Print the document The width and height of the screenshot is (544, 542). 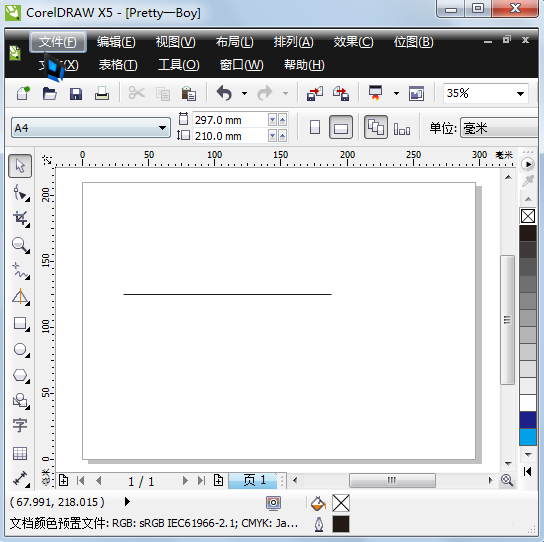102,93
